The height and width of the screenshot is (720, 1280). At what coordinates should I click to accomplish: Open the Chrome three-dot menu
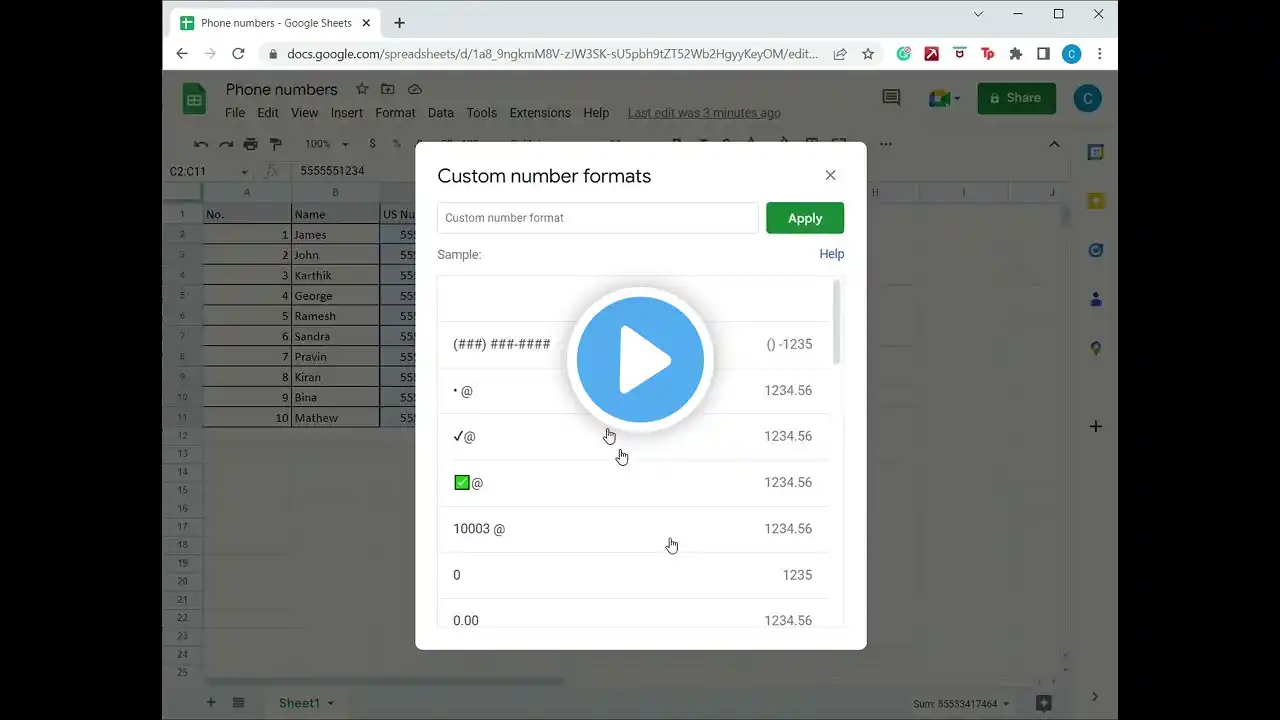1100,54
